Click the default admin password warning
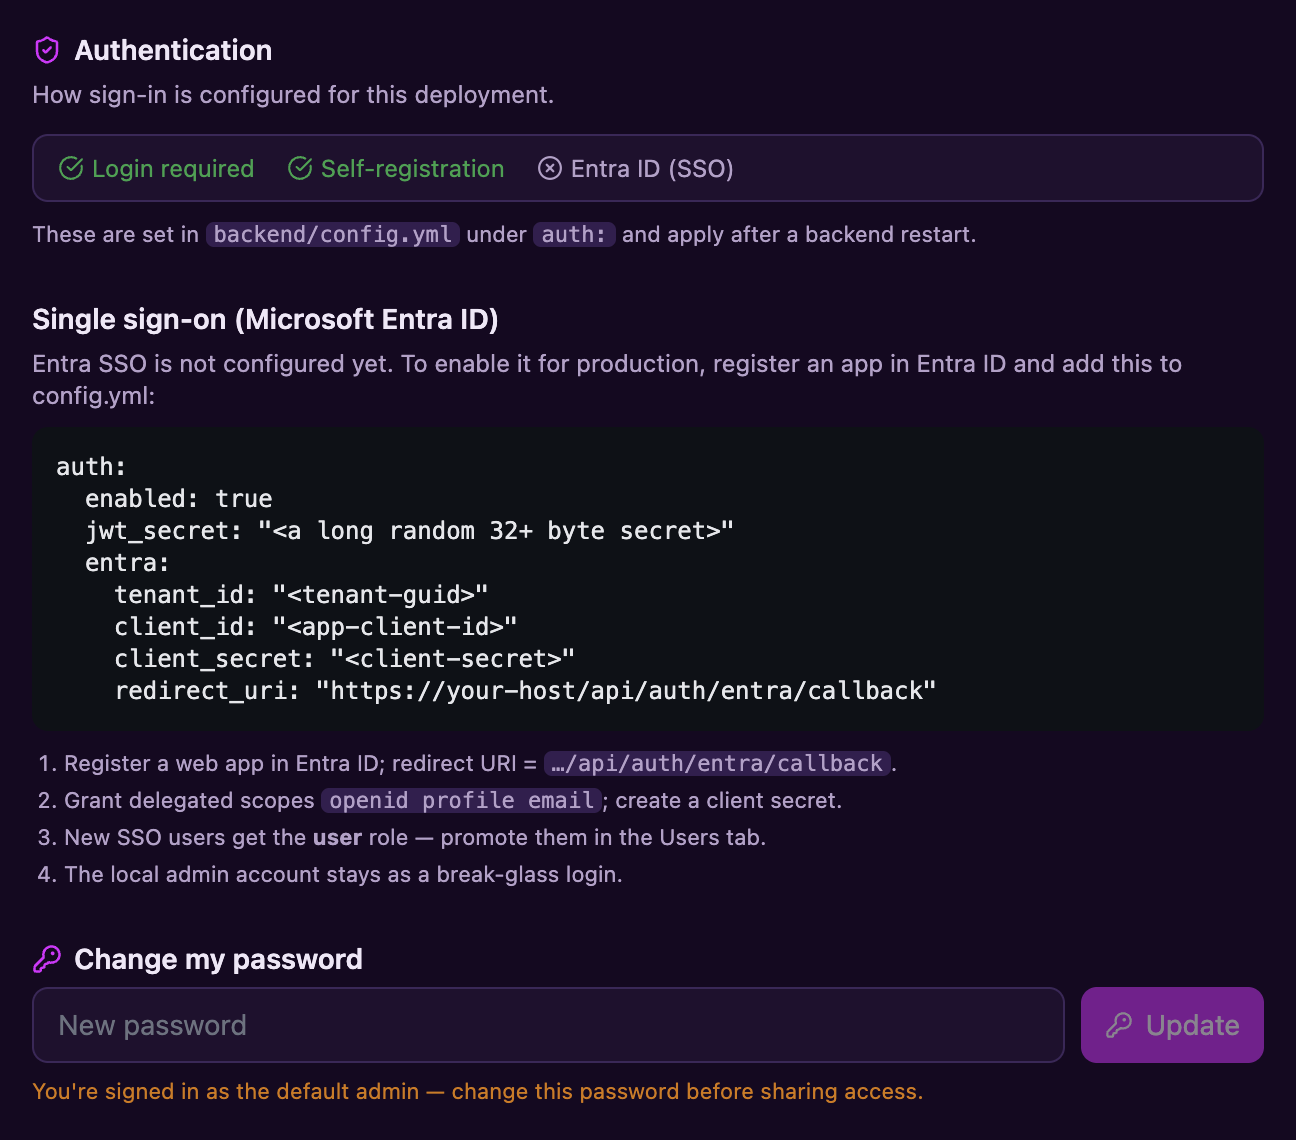The width and height of the screenshot is (1296, 1140). point(478,1091)
